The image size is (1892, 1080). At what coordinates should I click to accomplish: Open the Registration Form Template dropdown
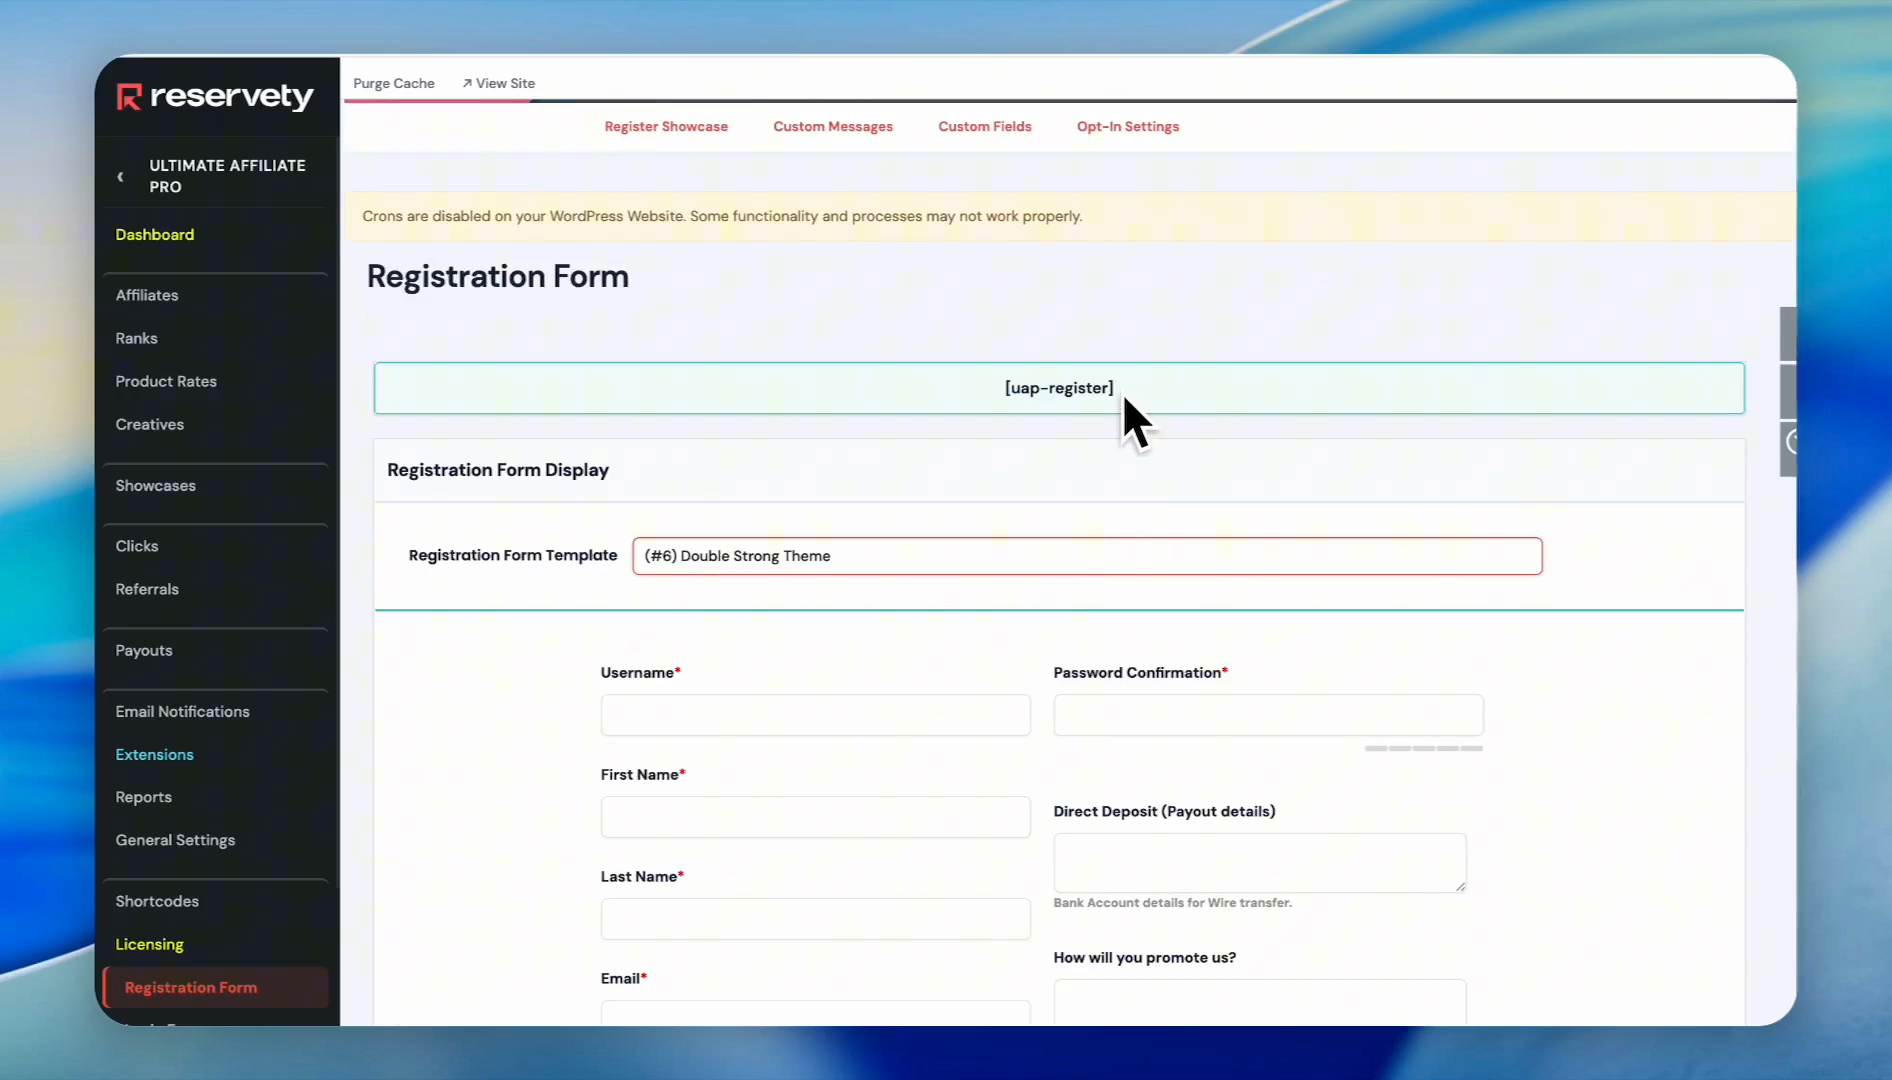pyautogui.click(x=1086, y=556)
